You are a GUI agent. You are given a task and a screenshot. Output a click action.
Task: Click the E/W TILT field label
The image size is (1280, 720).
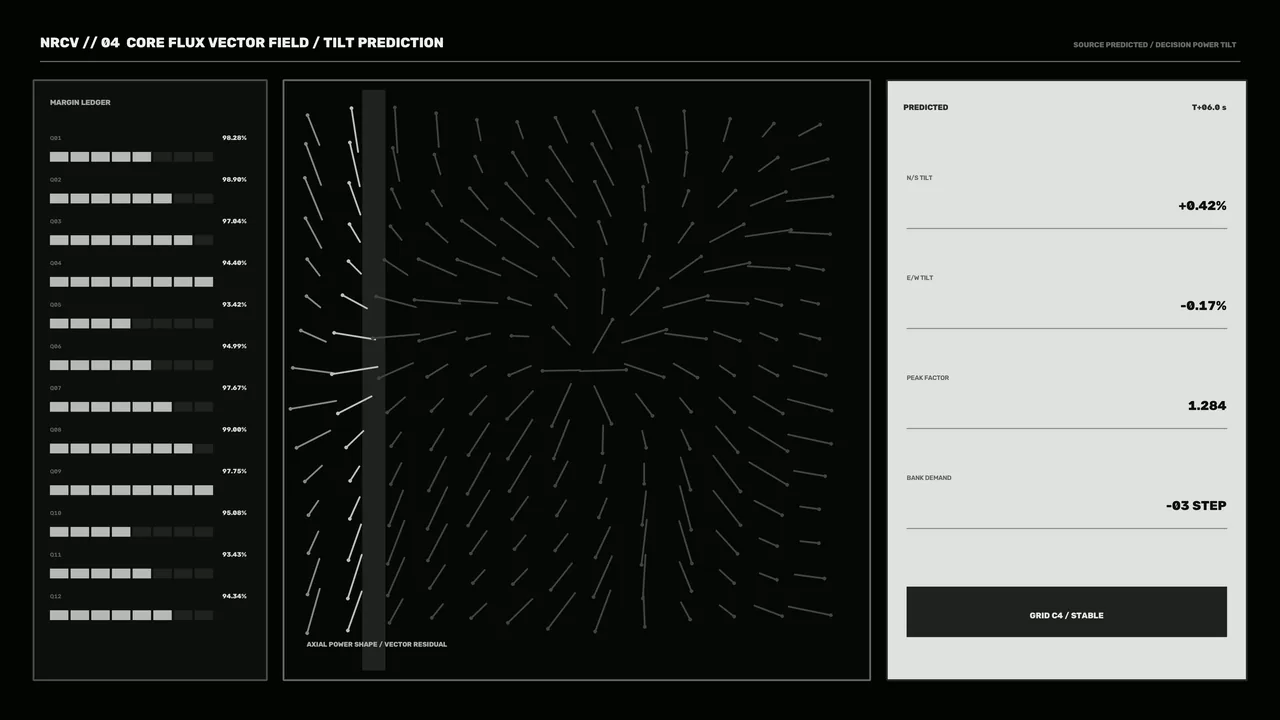pos(920,278)
